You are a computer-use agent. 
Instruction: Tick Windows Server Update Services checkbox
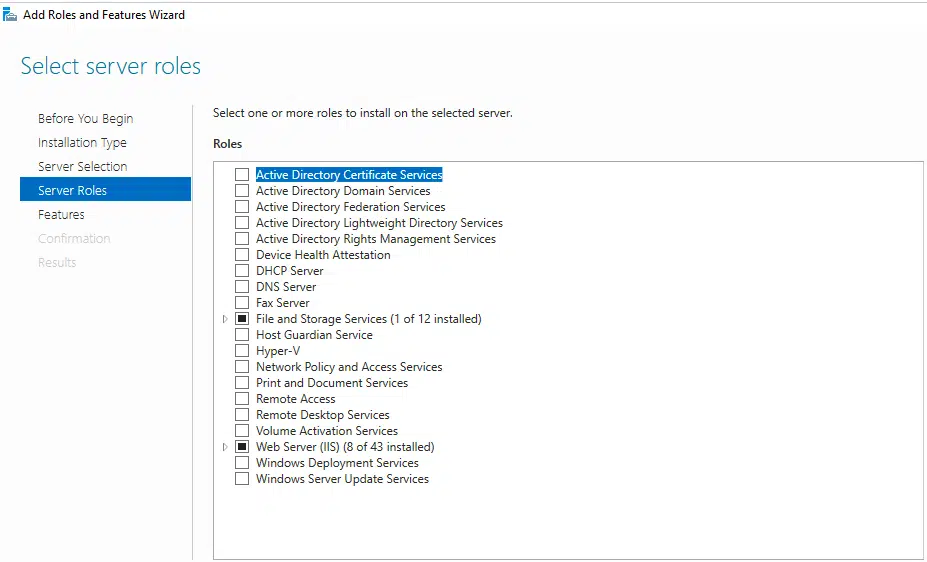click(x=242, y=479)
